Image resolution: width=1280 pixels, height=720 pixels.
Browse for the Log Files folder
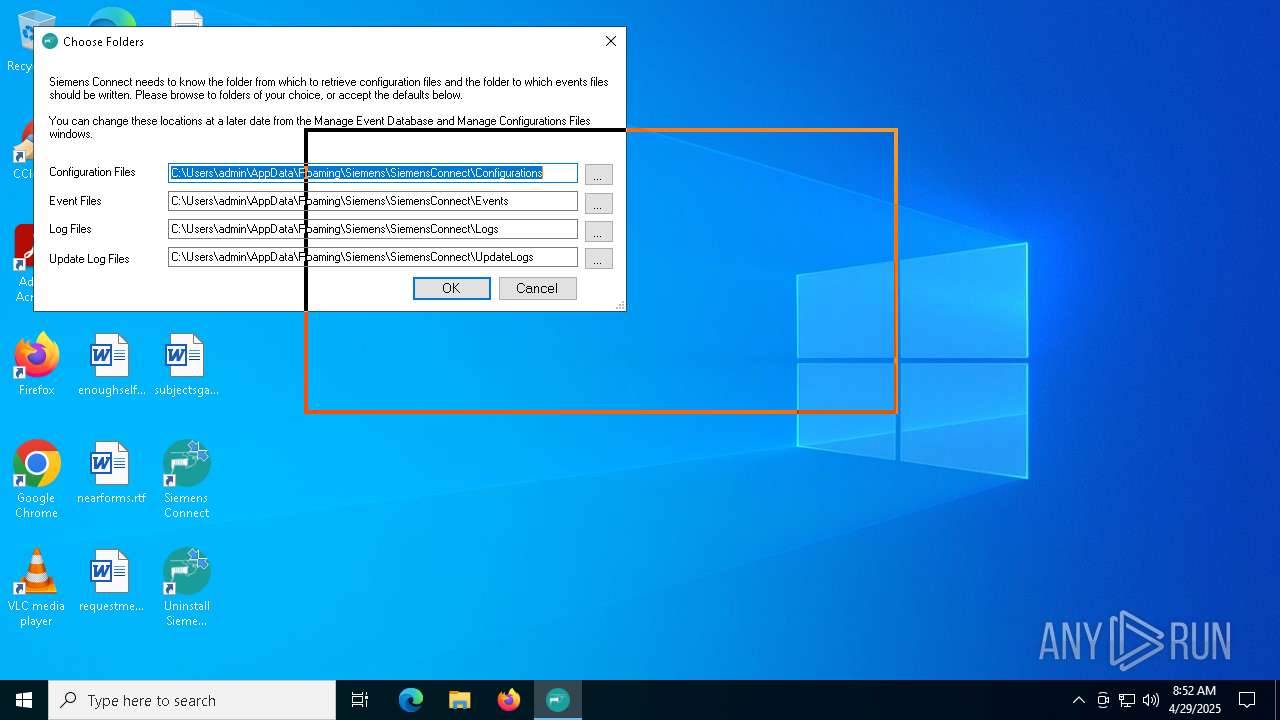coord(598,231)
